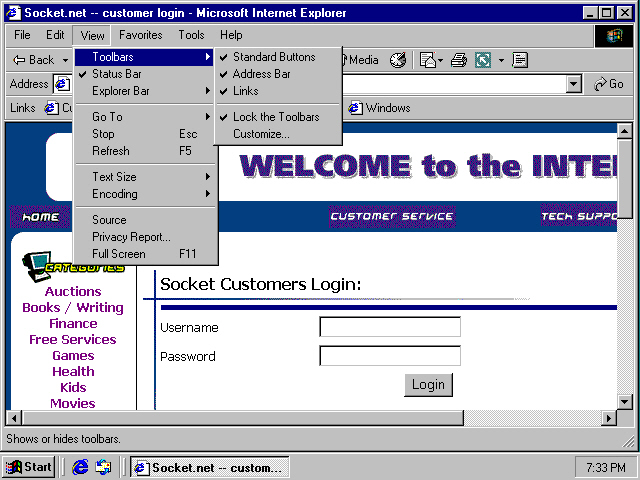Launch Internet Explorer from Quick Launch
The image size is (640, 480).
tap(80, 467)
